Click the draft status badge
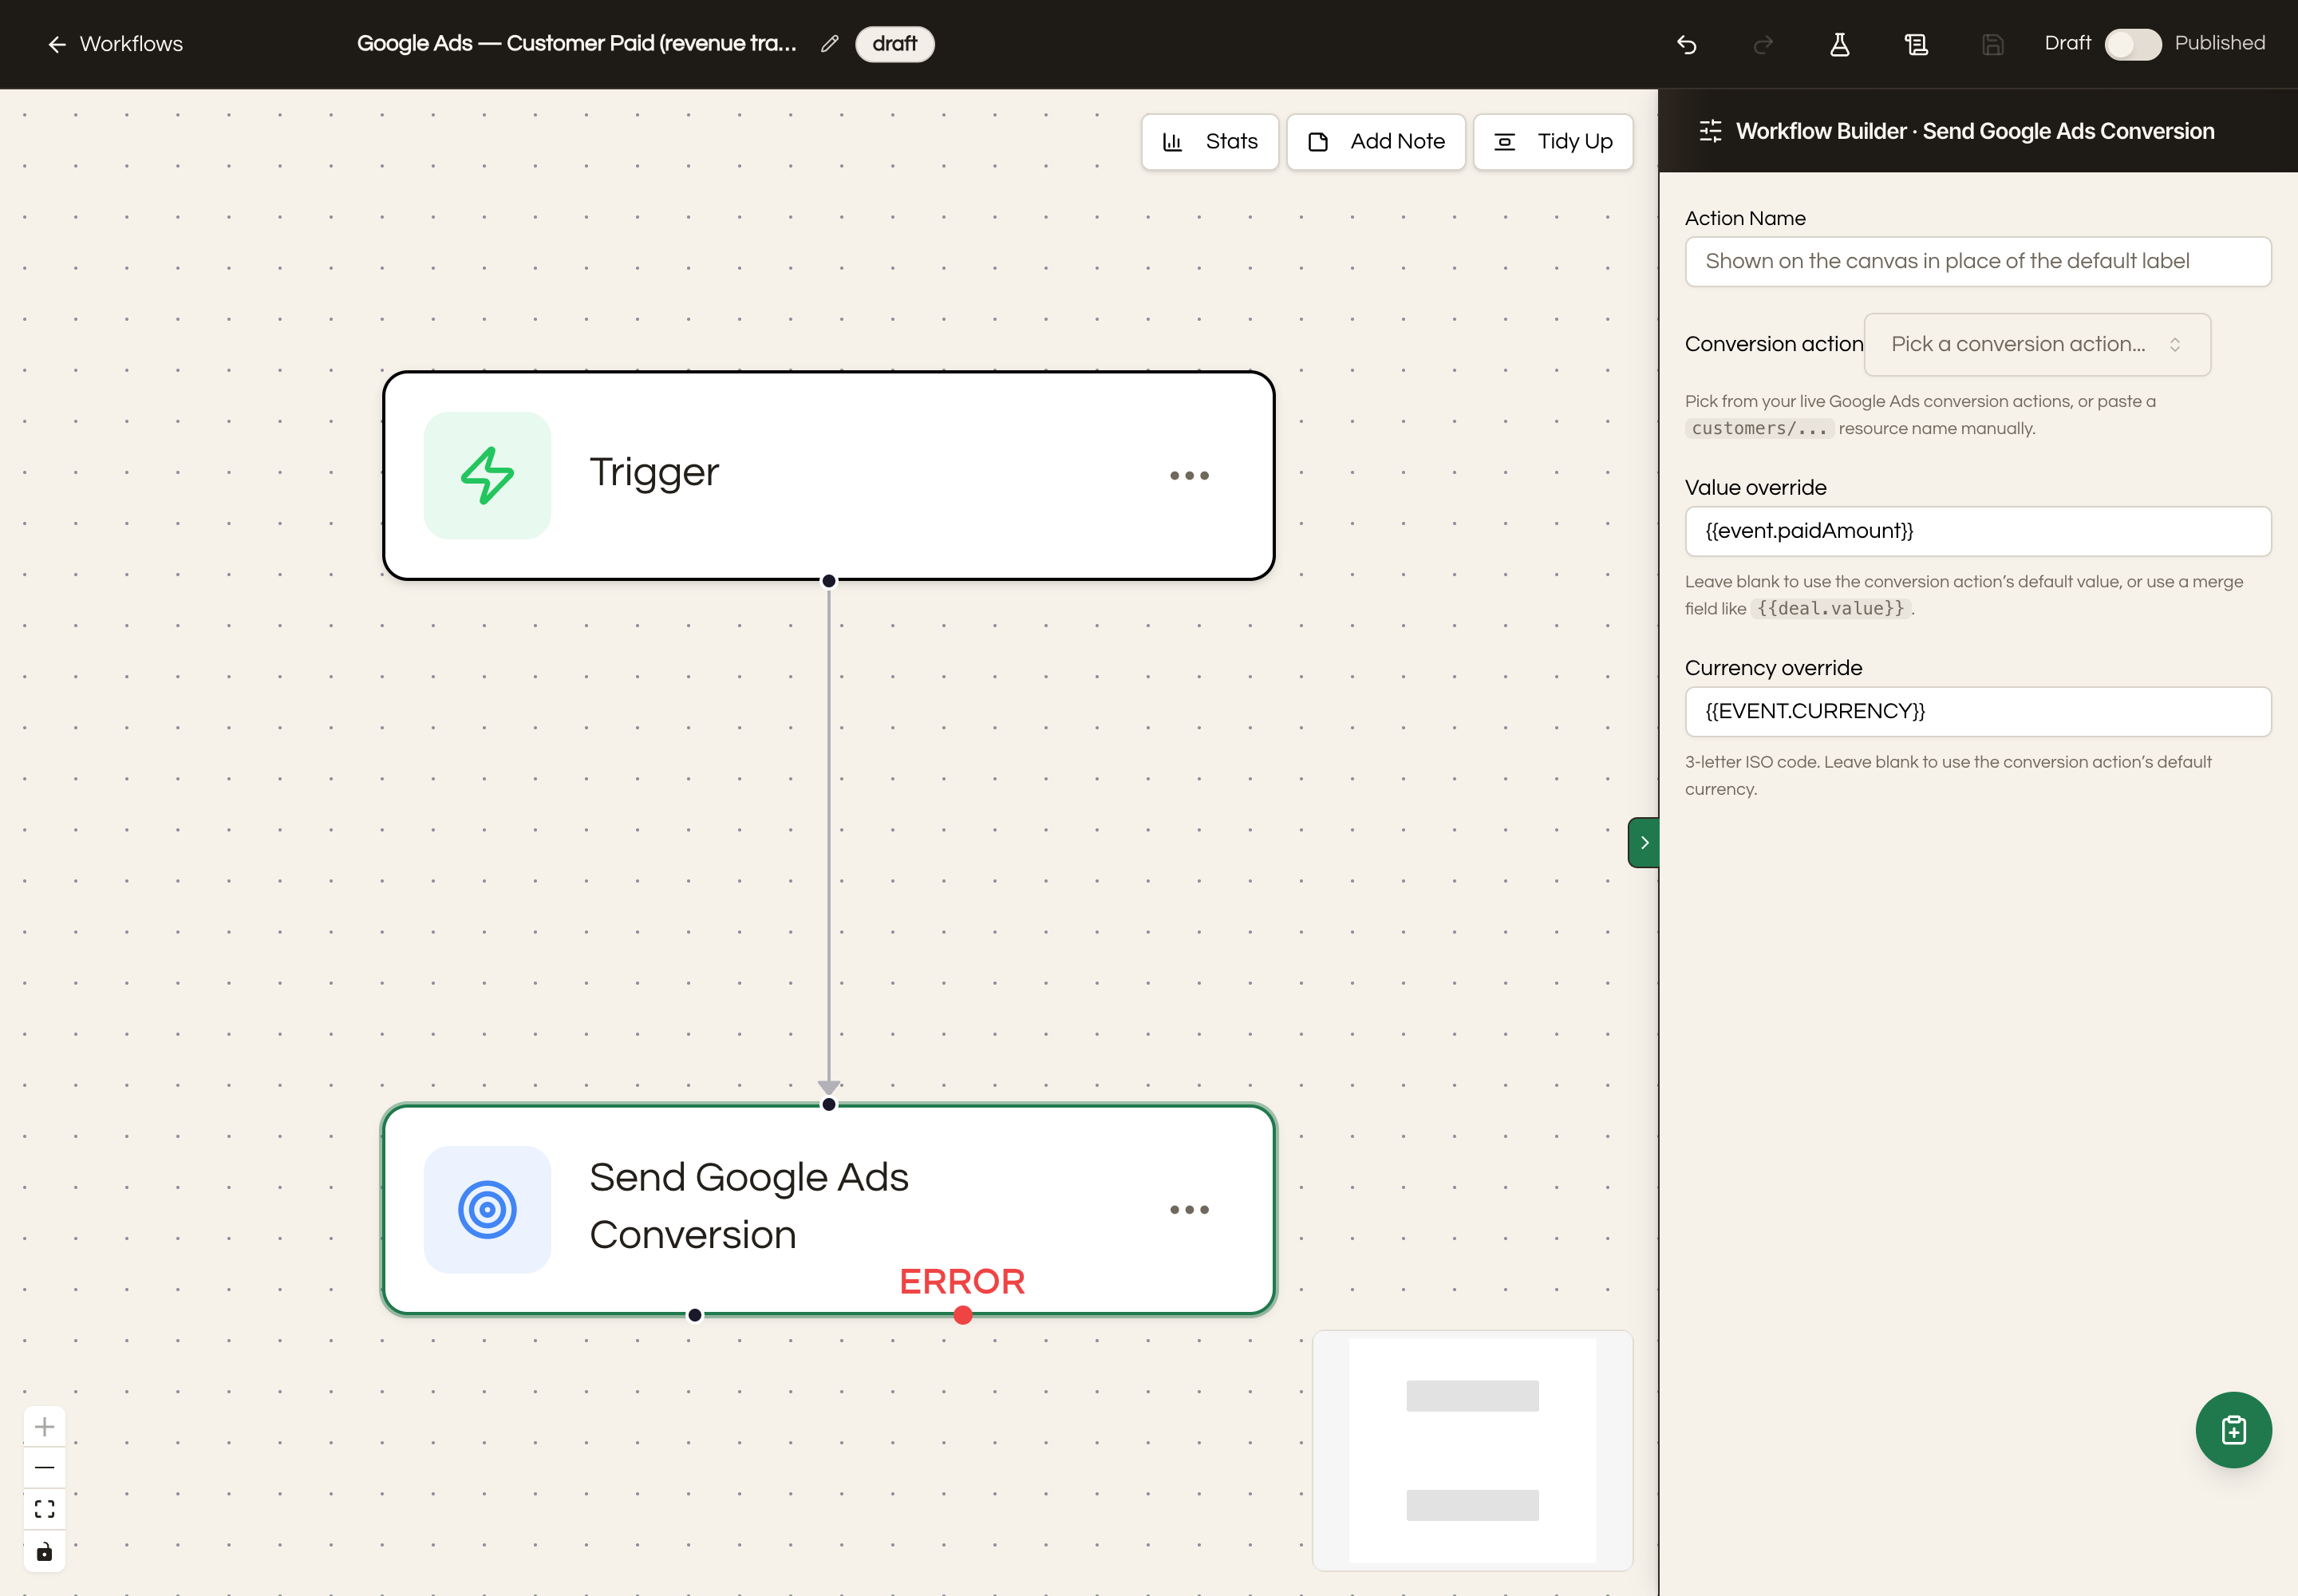2298x1596 pixels. tap(894, 44)
